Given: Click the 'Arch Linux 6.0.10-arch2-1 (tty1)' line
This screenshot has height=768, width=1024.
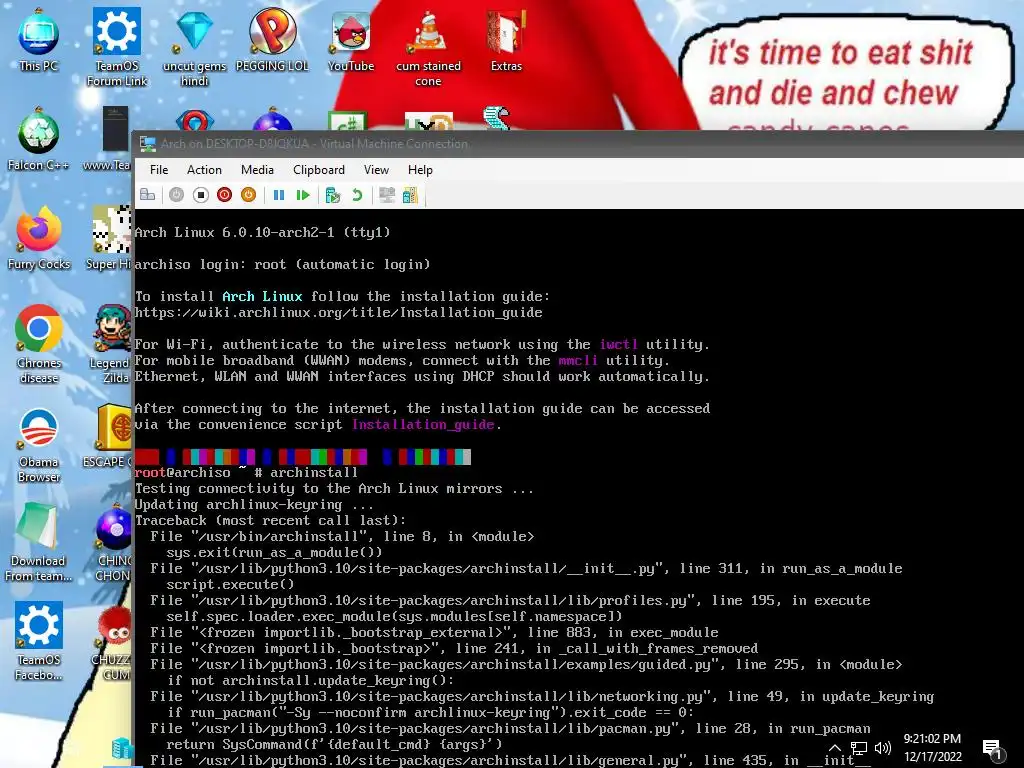Looking at the screenshot, I should (x=263, y=232).
